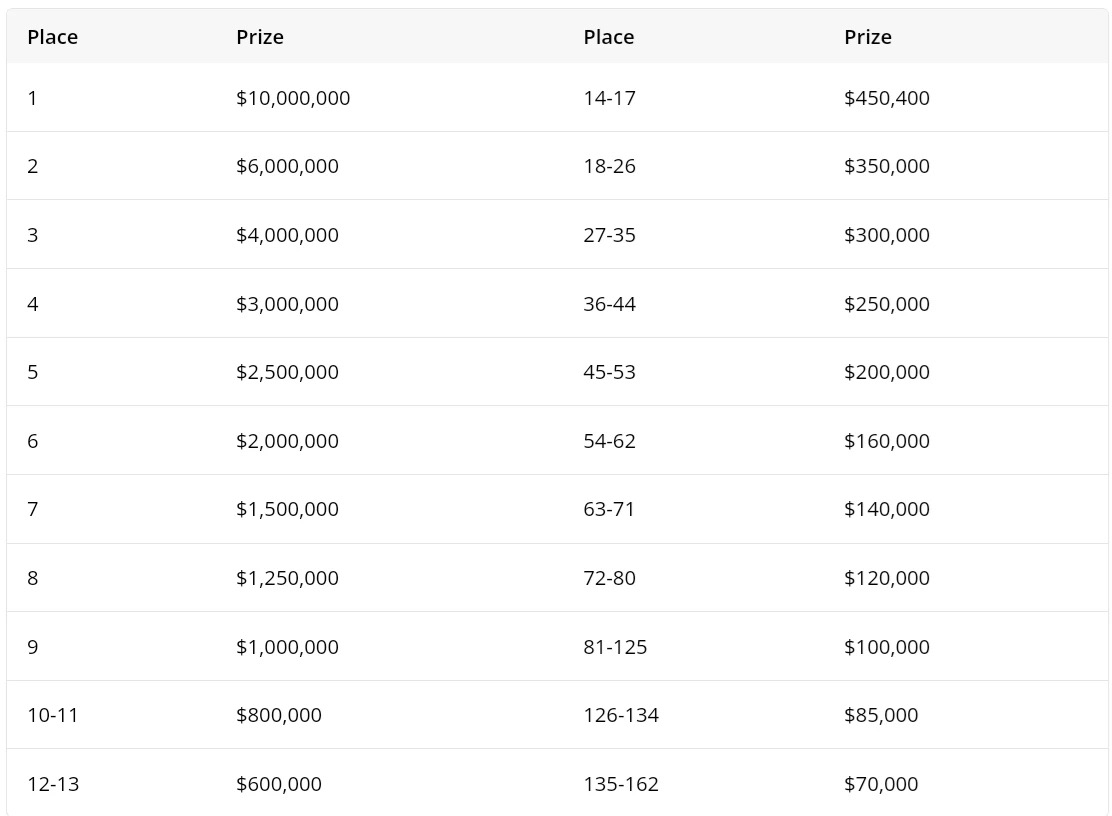Click the 54-62 place range
This screenshot has width=1112, height=816.
tap(609, 441)
